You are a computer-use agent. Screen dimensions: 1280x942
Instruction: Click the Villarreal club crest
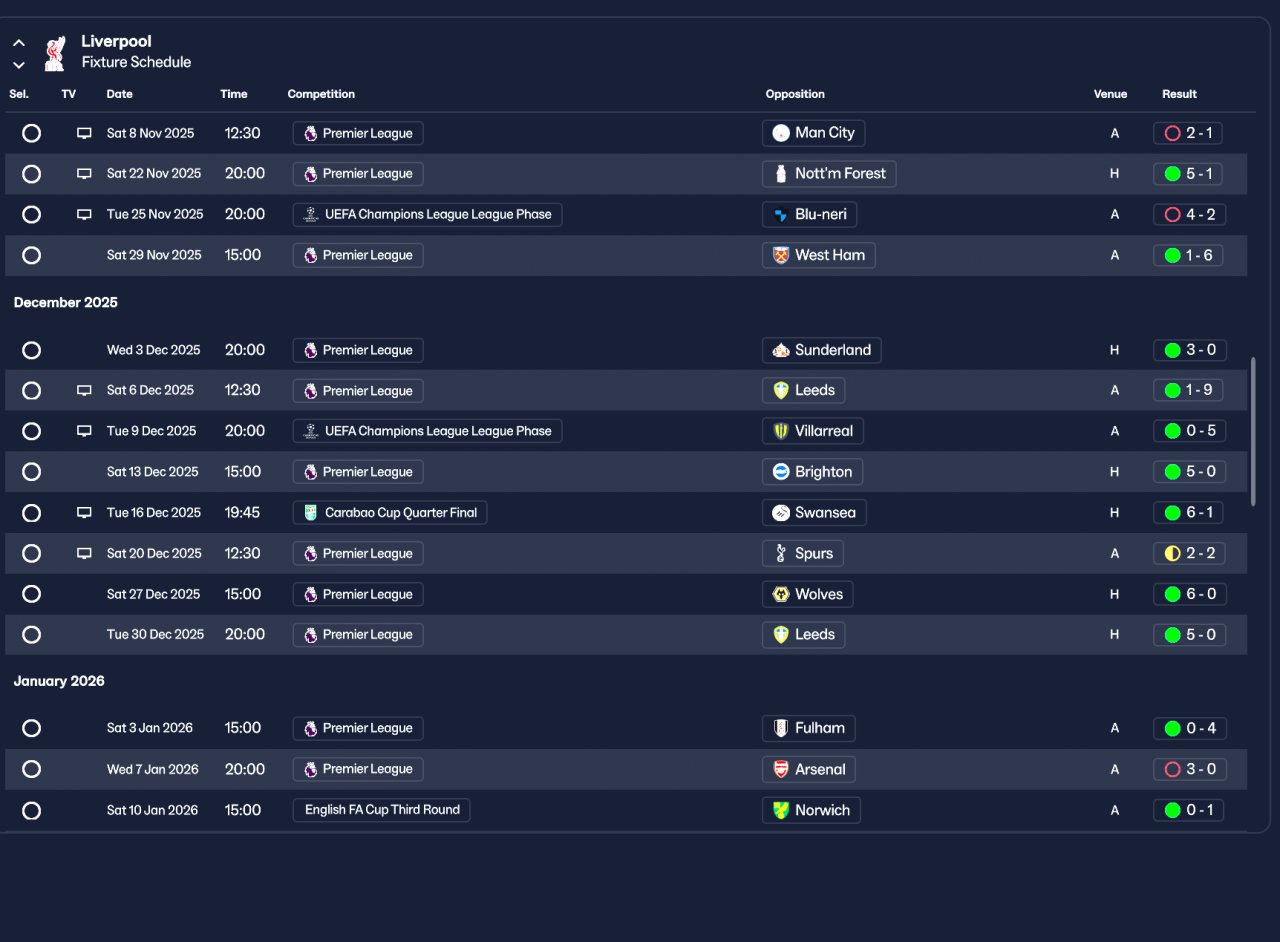[781, 431]
